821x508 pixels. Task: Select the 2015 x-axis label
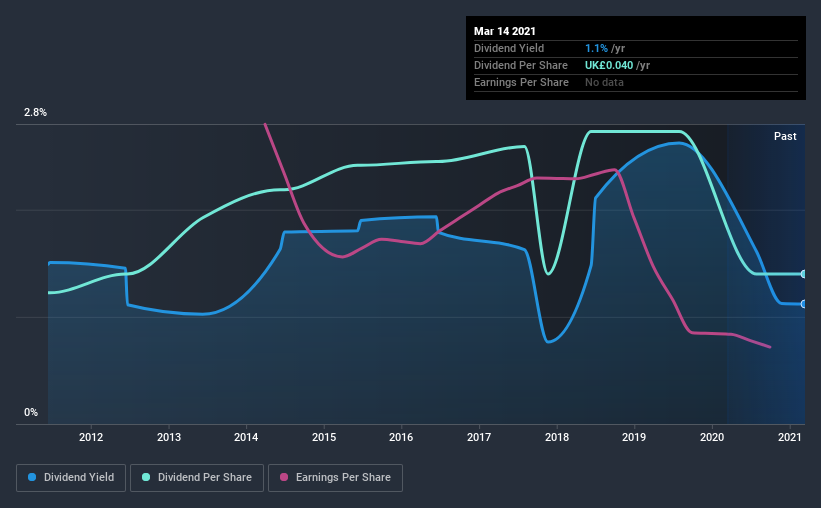click(324, 437)
